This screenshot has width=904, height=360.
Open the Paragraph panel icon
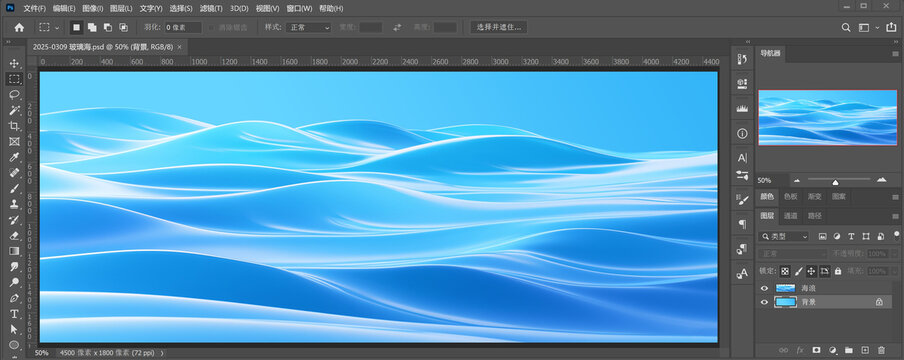tap(742, 224)
